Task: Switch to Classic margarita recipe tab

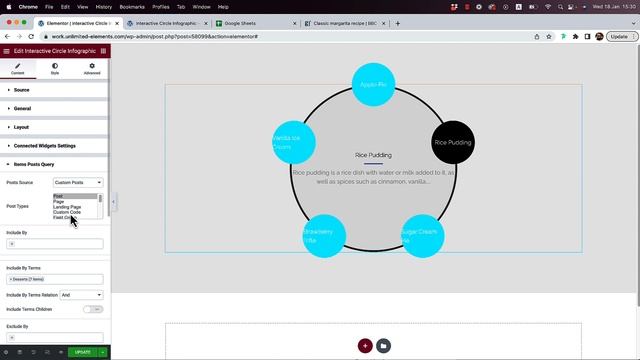Action: [x=344, y=23]
